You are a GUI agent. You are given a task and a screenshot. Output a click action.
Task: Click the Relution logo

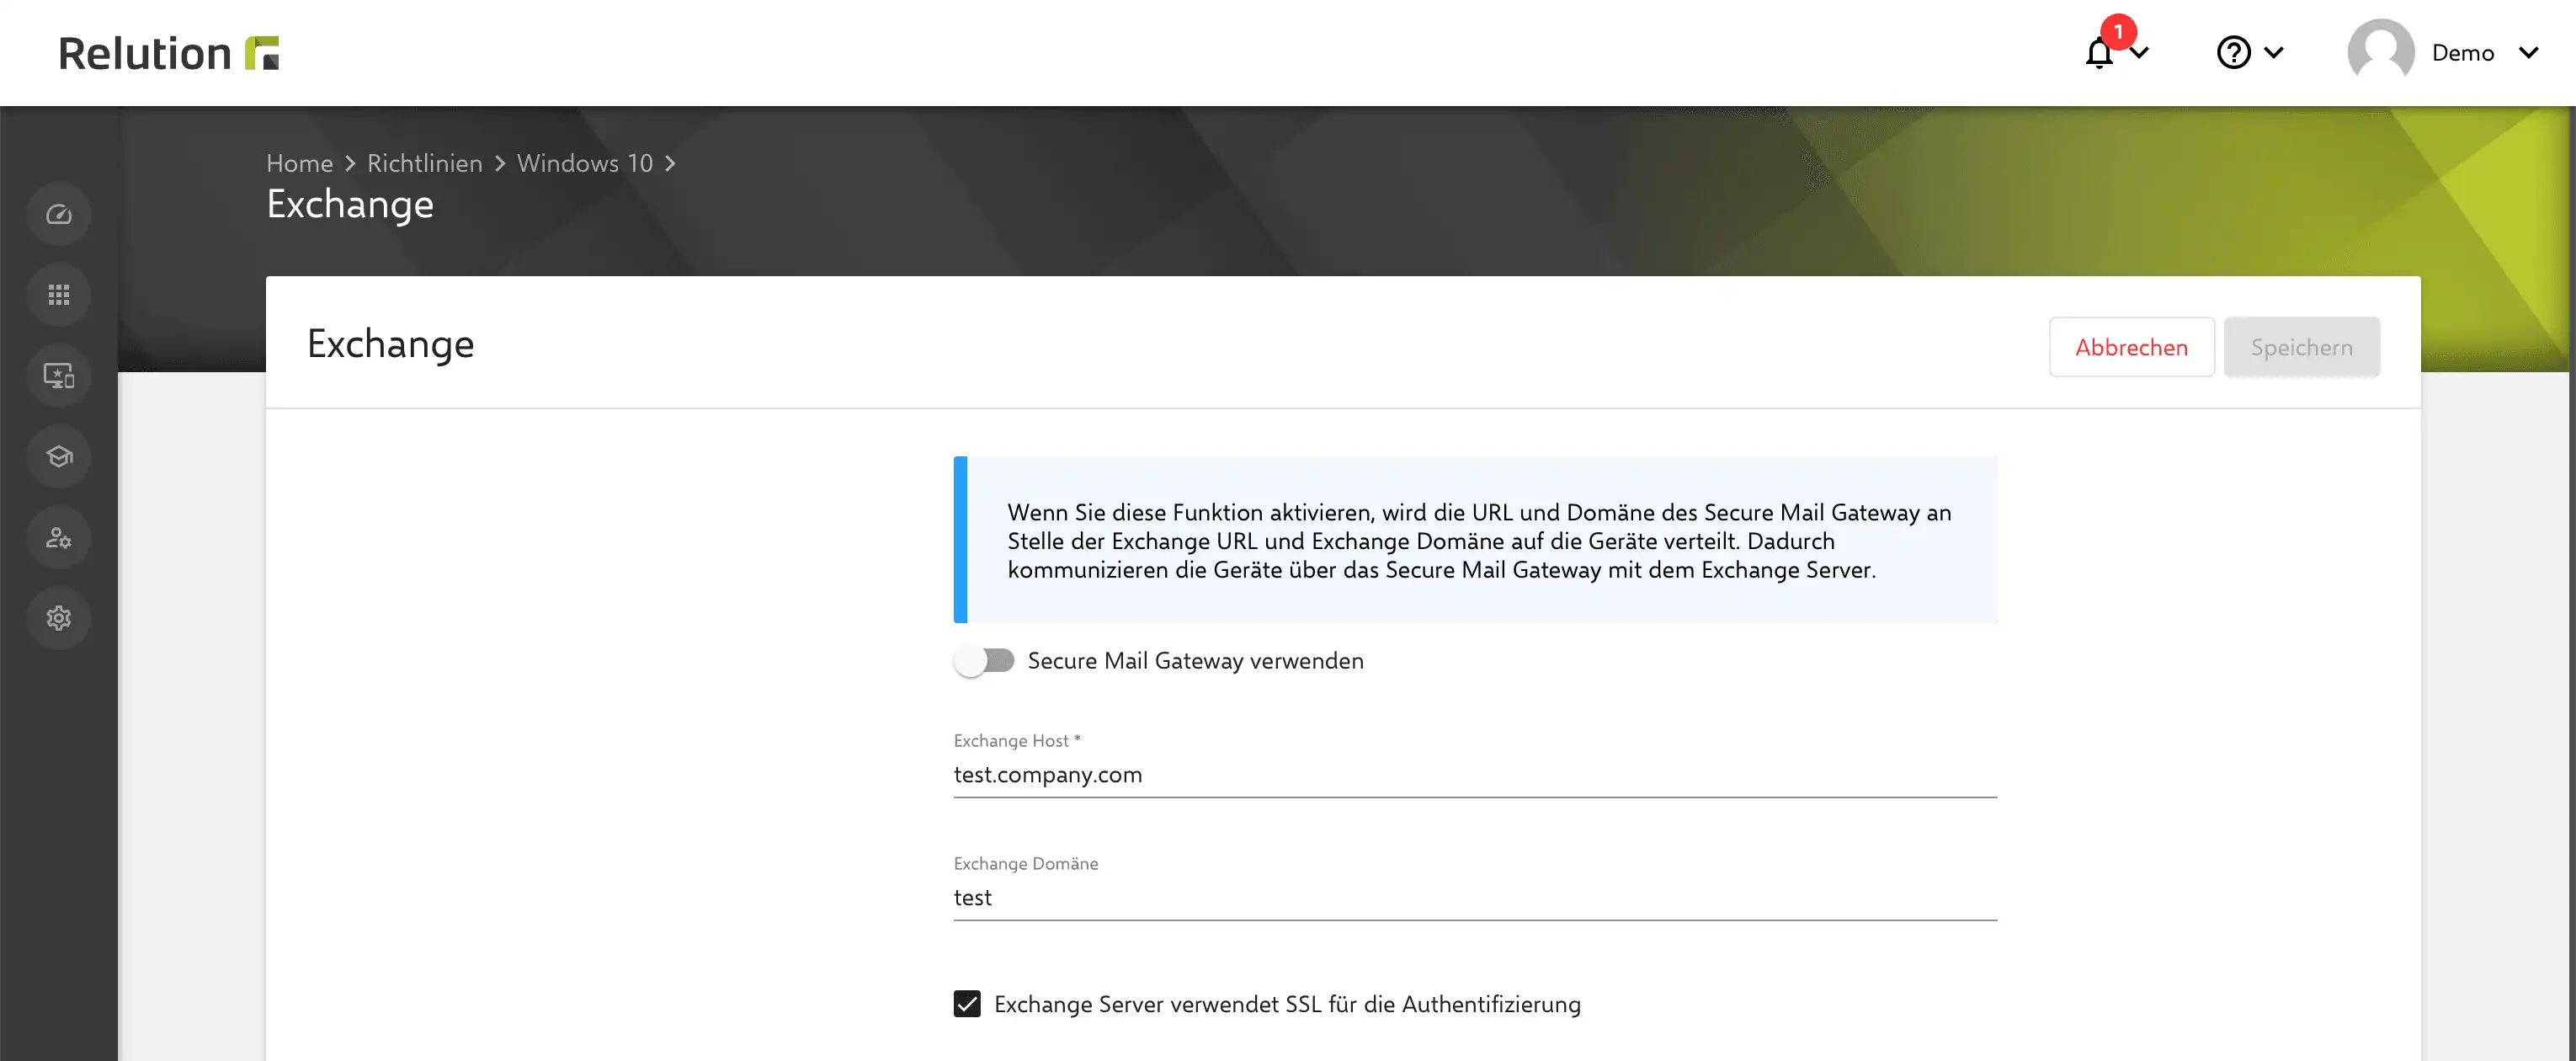coord(168,53)
